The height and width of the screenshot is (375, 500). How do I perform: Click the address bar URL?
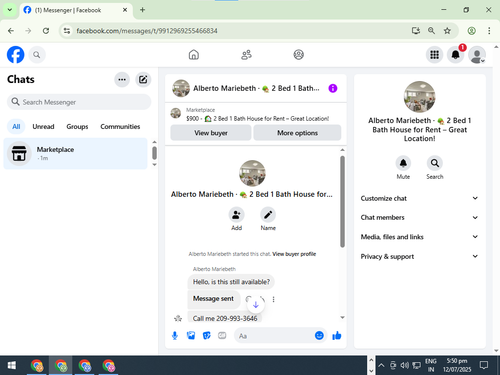147,31
